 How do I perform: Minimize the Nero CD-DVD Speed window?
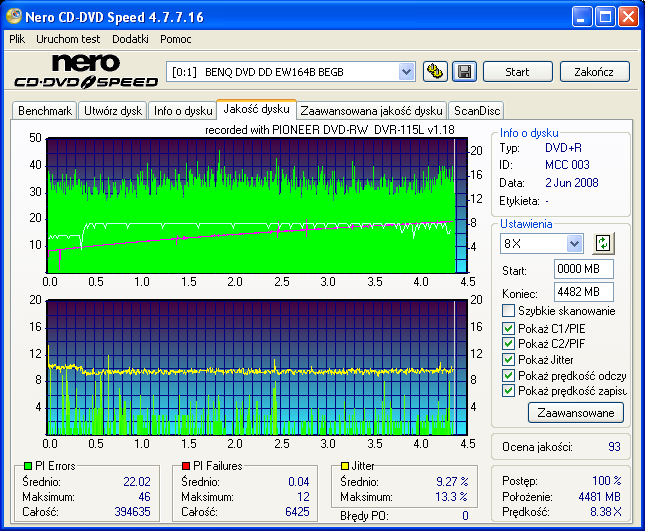click(x=582, y=17)
